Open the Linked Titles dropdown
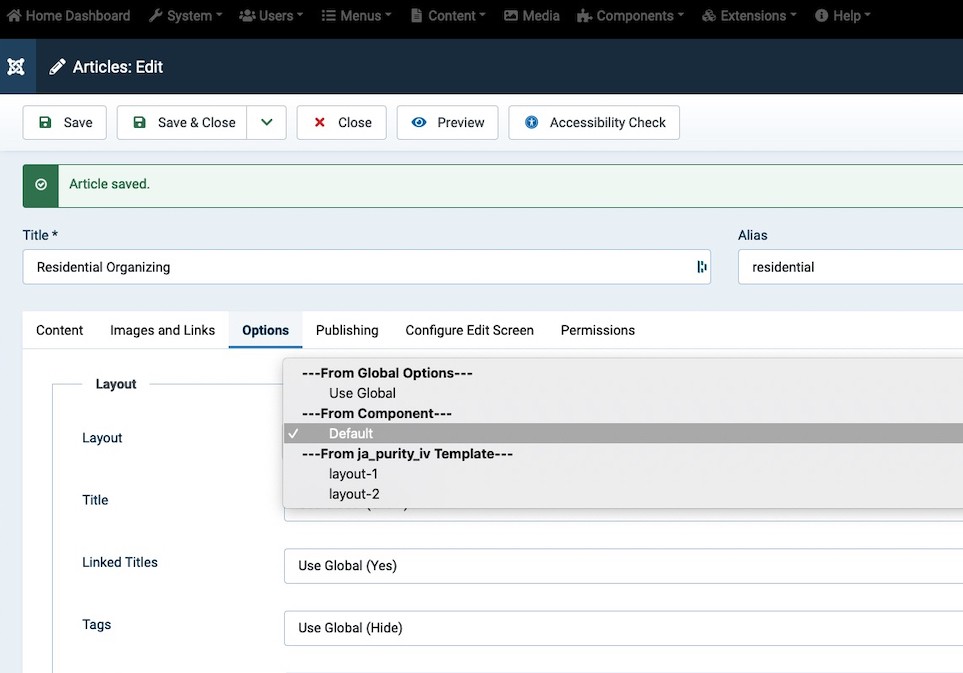Screen dimensions: 963x673 coord(622,566)
